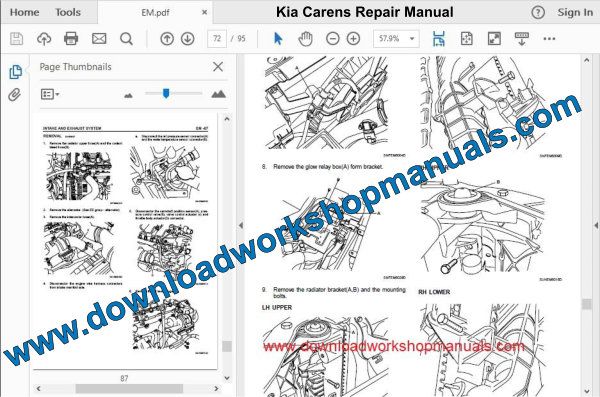Click the Sign In link

(x=575, y=12)
